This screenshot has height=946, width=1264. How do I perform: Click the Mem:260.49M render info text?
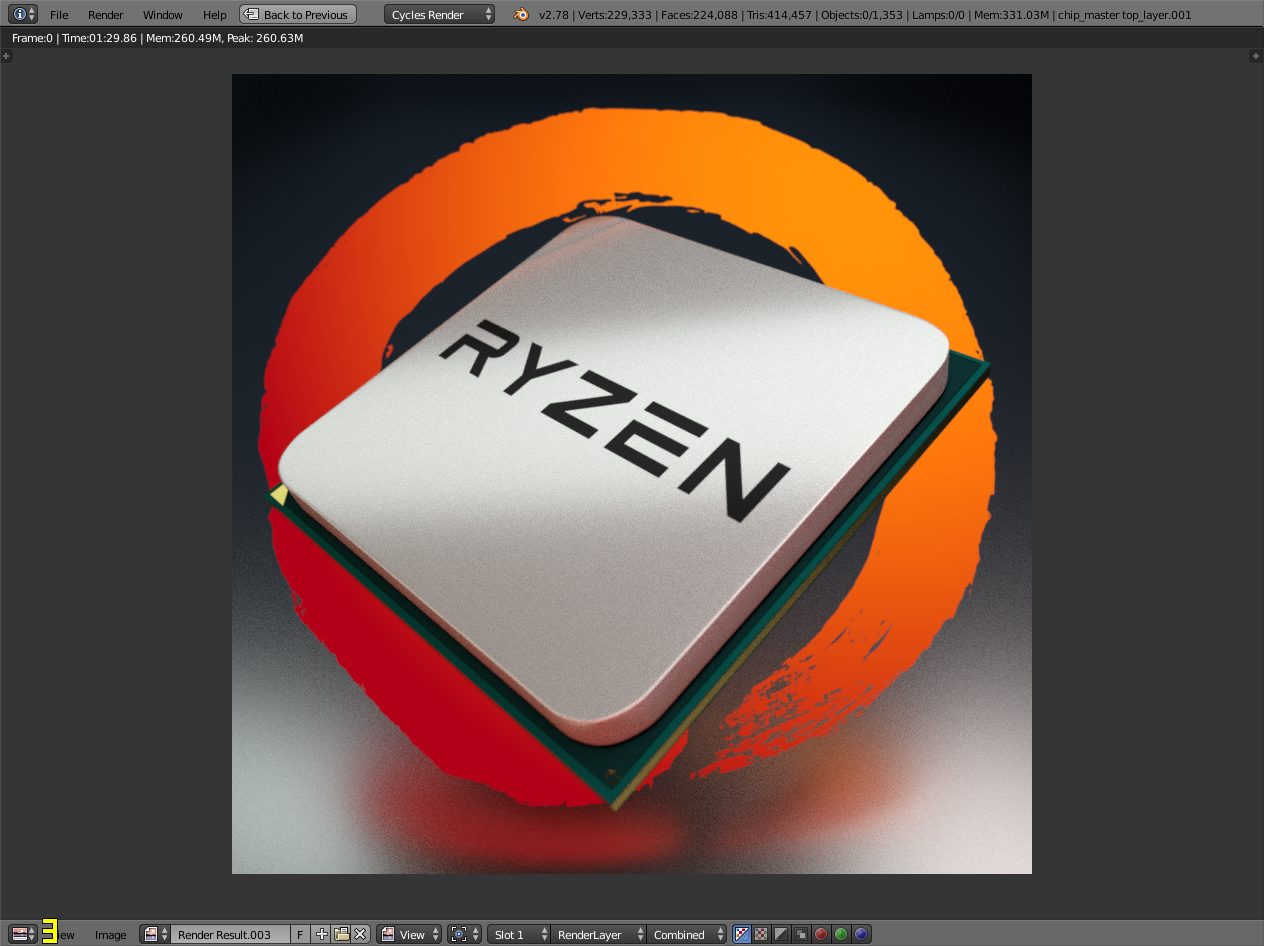183,38
